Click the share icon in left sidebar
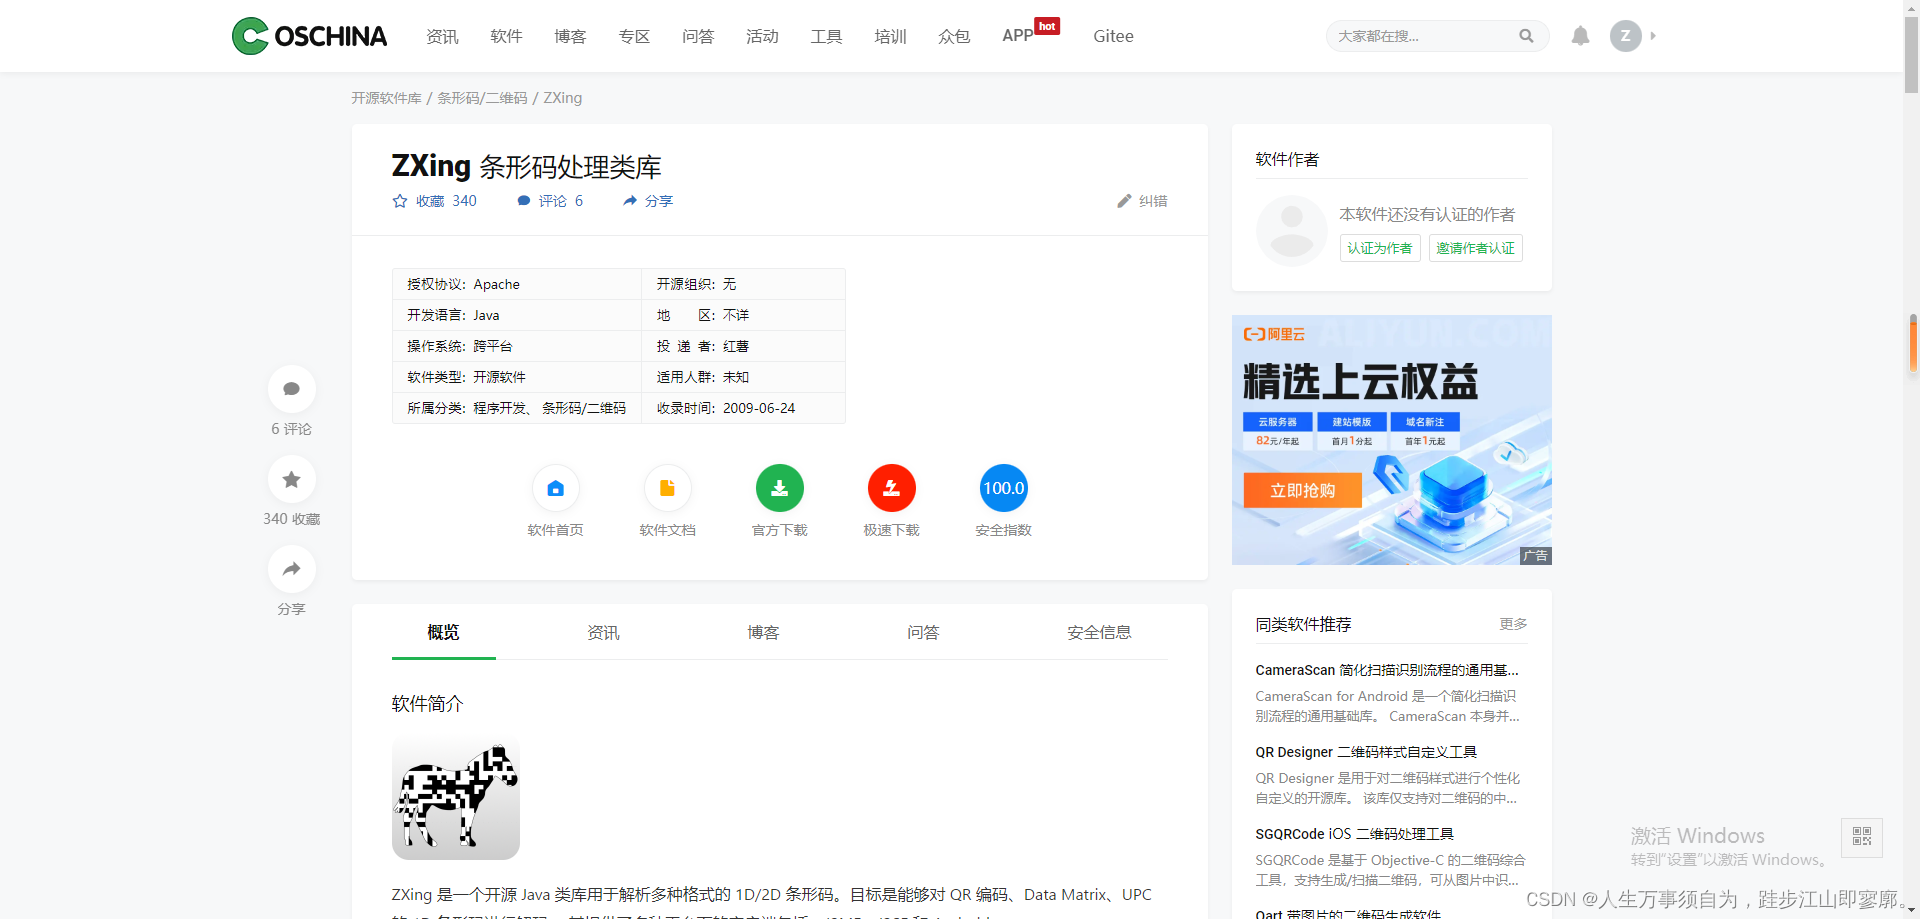The height and width of the screenshot is (919, 1920). click(x=291, y=568)
